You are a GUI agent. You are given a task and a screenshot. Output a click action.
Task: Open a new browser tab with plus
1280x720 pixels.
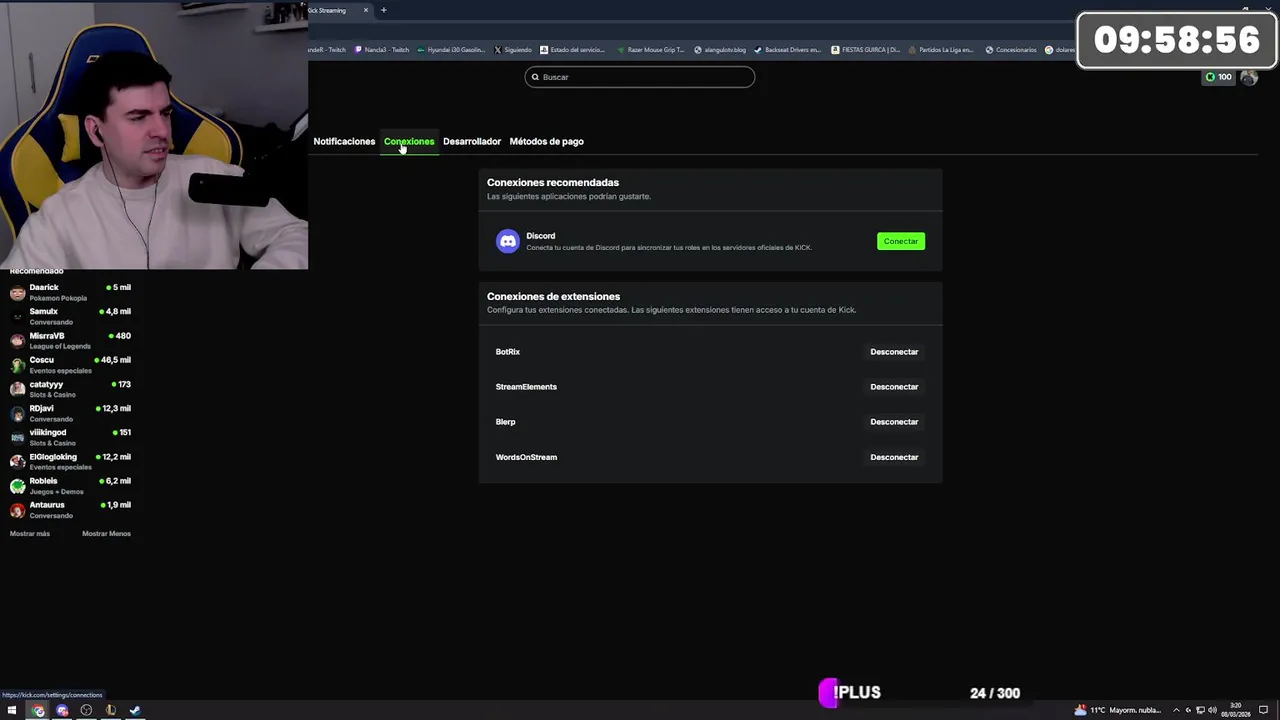(383, 10)
